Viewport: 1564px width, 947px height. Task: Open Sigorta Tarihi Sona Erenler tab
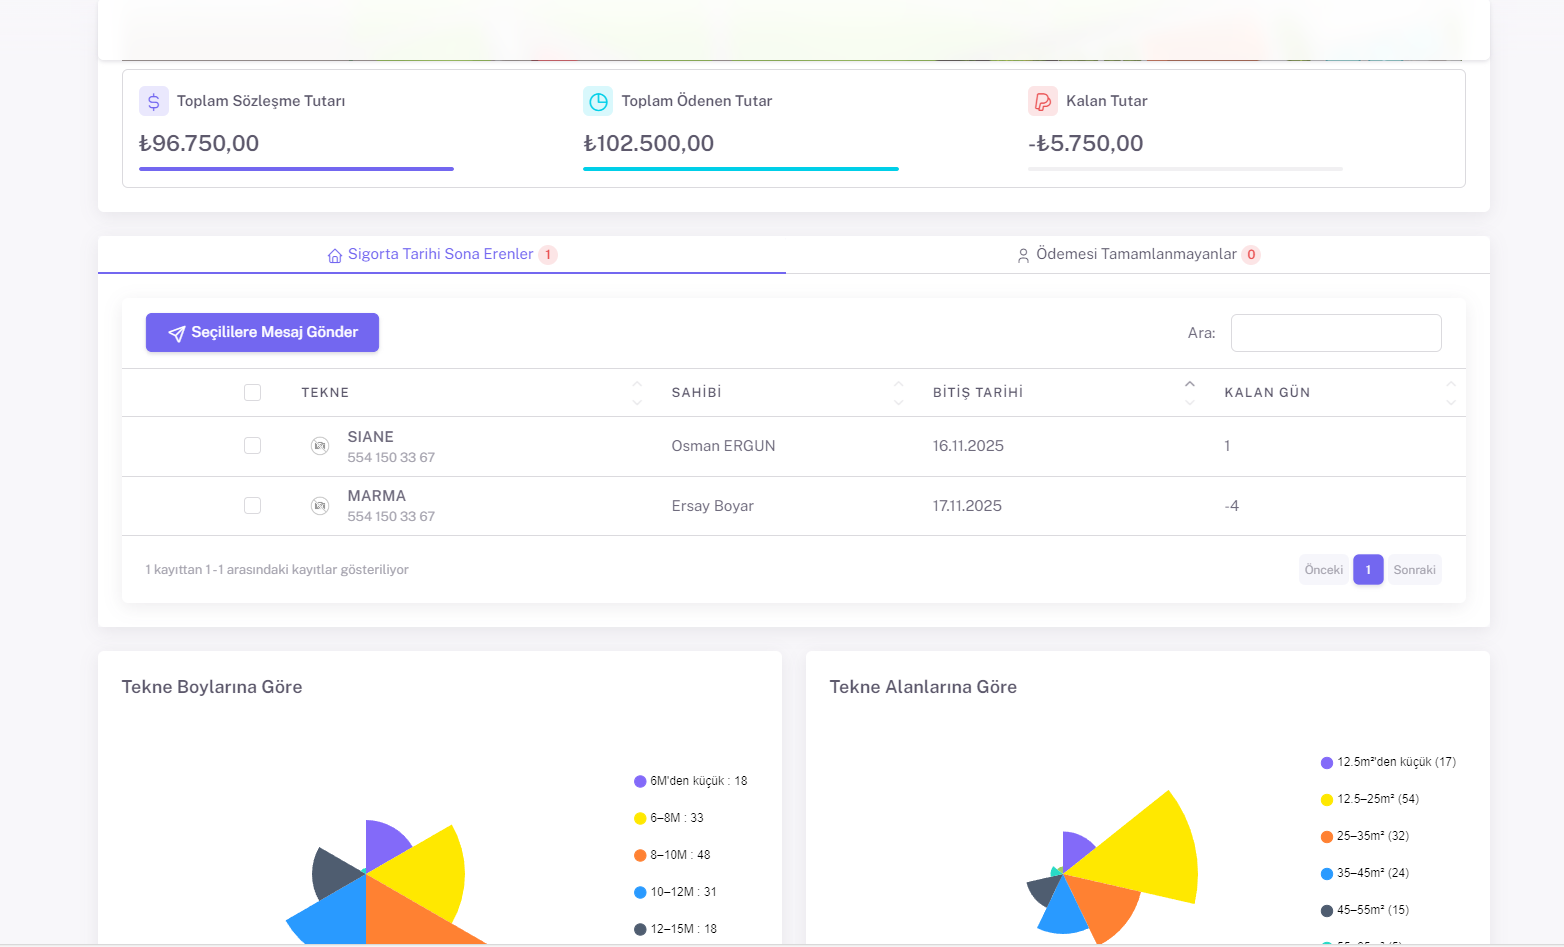[x=440, y=254]
